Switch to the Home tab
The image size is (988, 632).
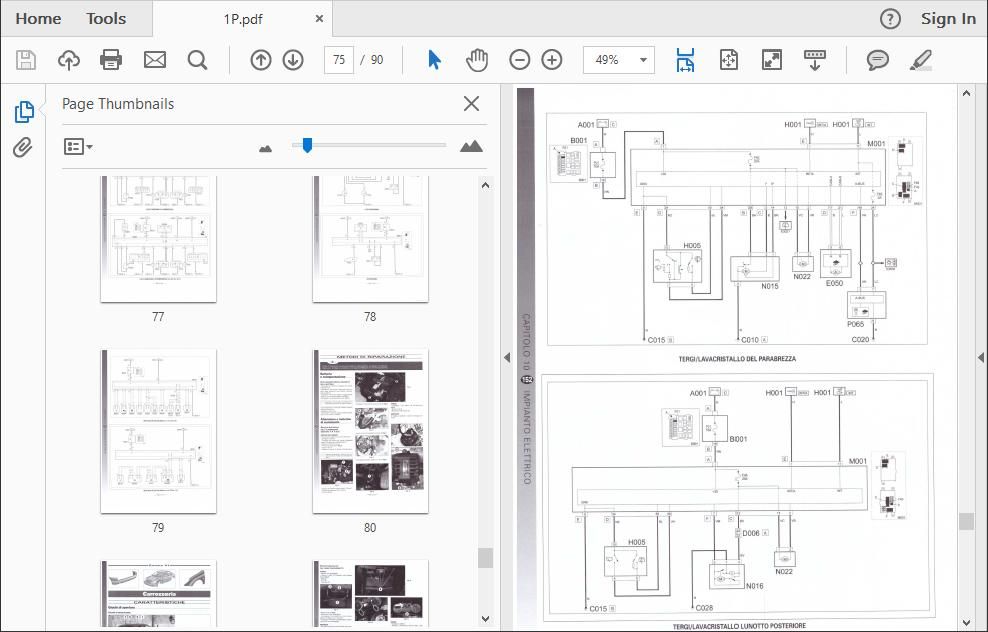[x=38, y=19]
